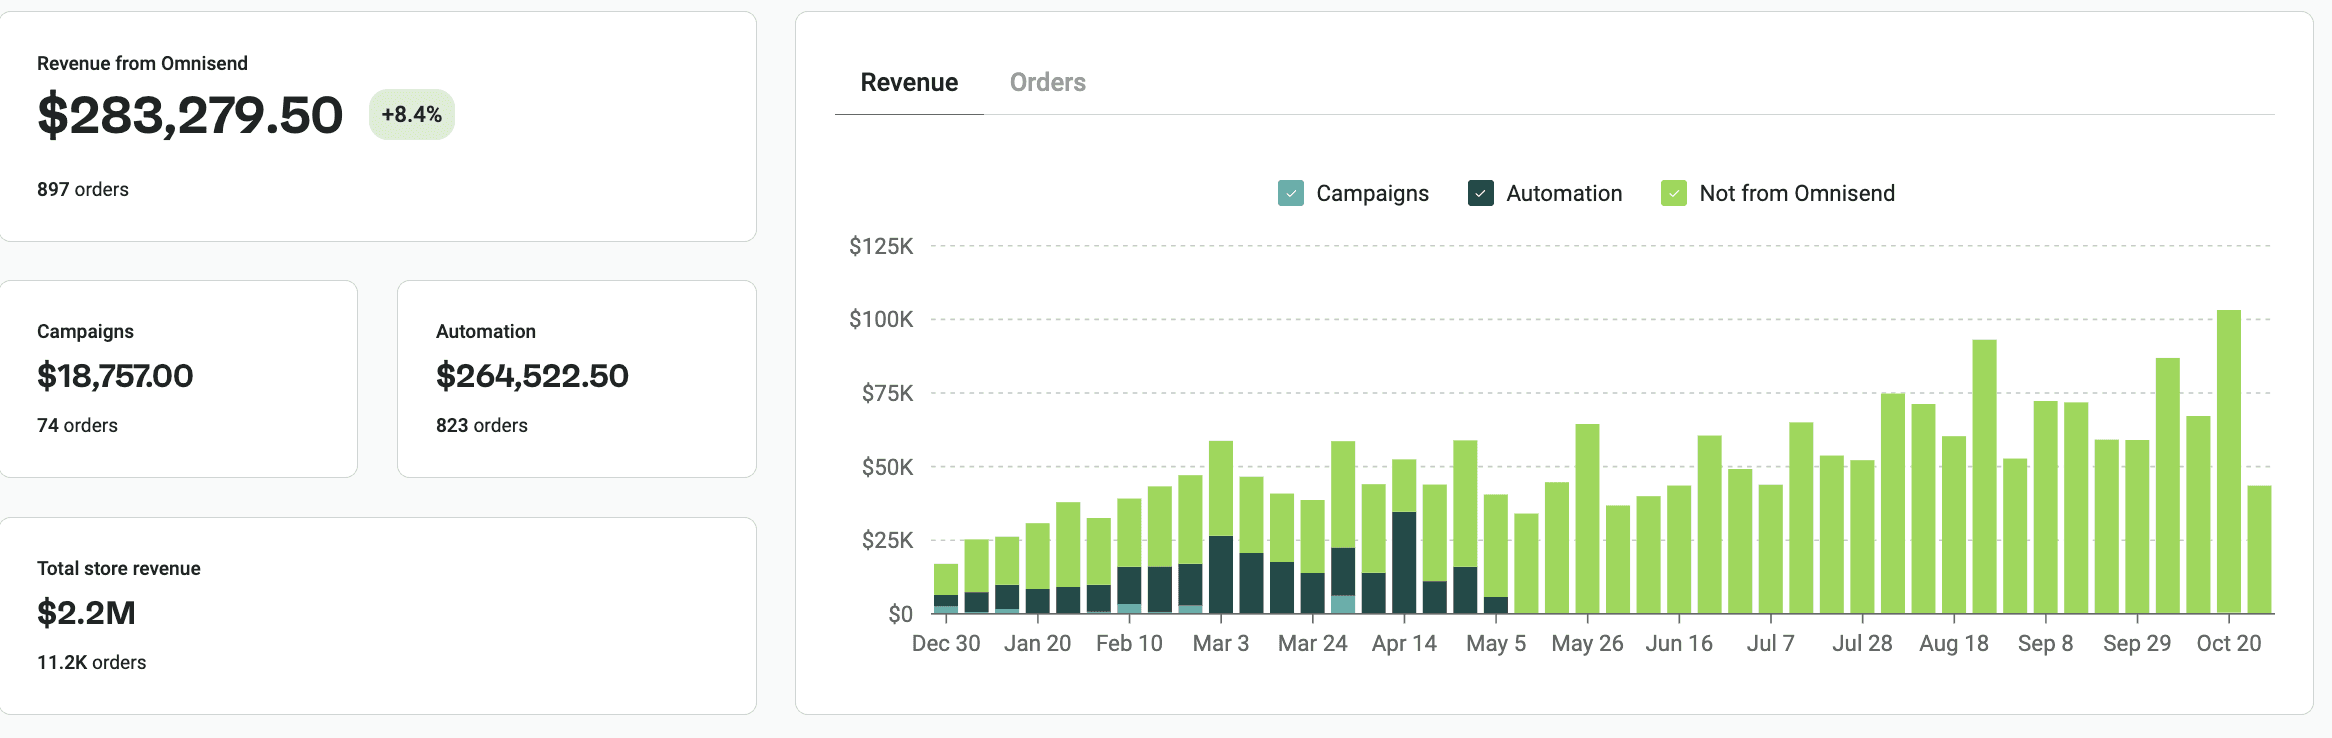This screenshot has width=2332, height=738.
Task: Click the Total store revenue label
Action: [x=119, y=568]
